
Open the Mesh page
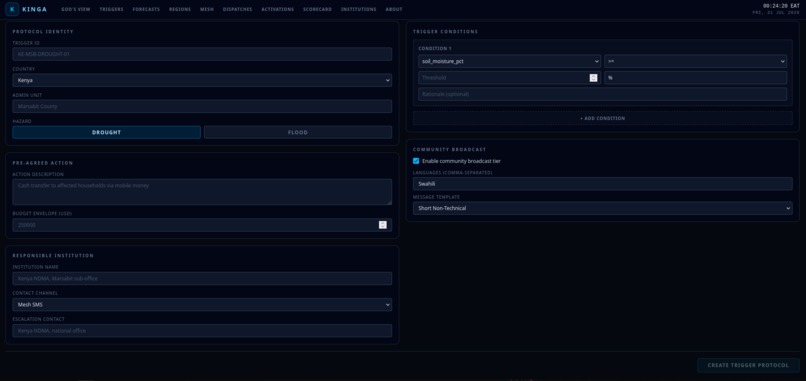pos(207,9)
